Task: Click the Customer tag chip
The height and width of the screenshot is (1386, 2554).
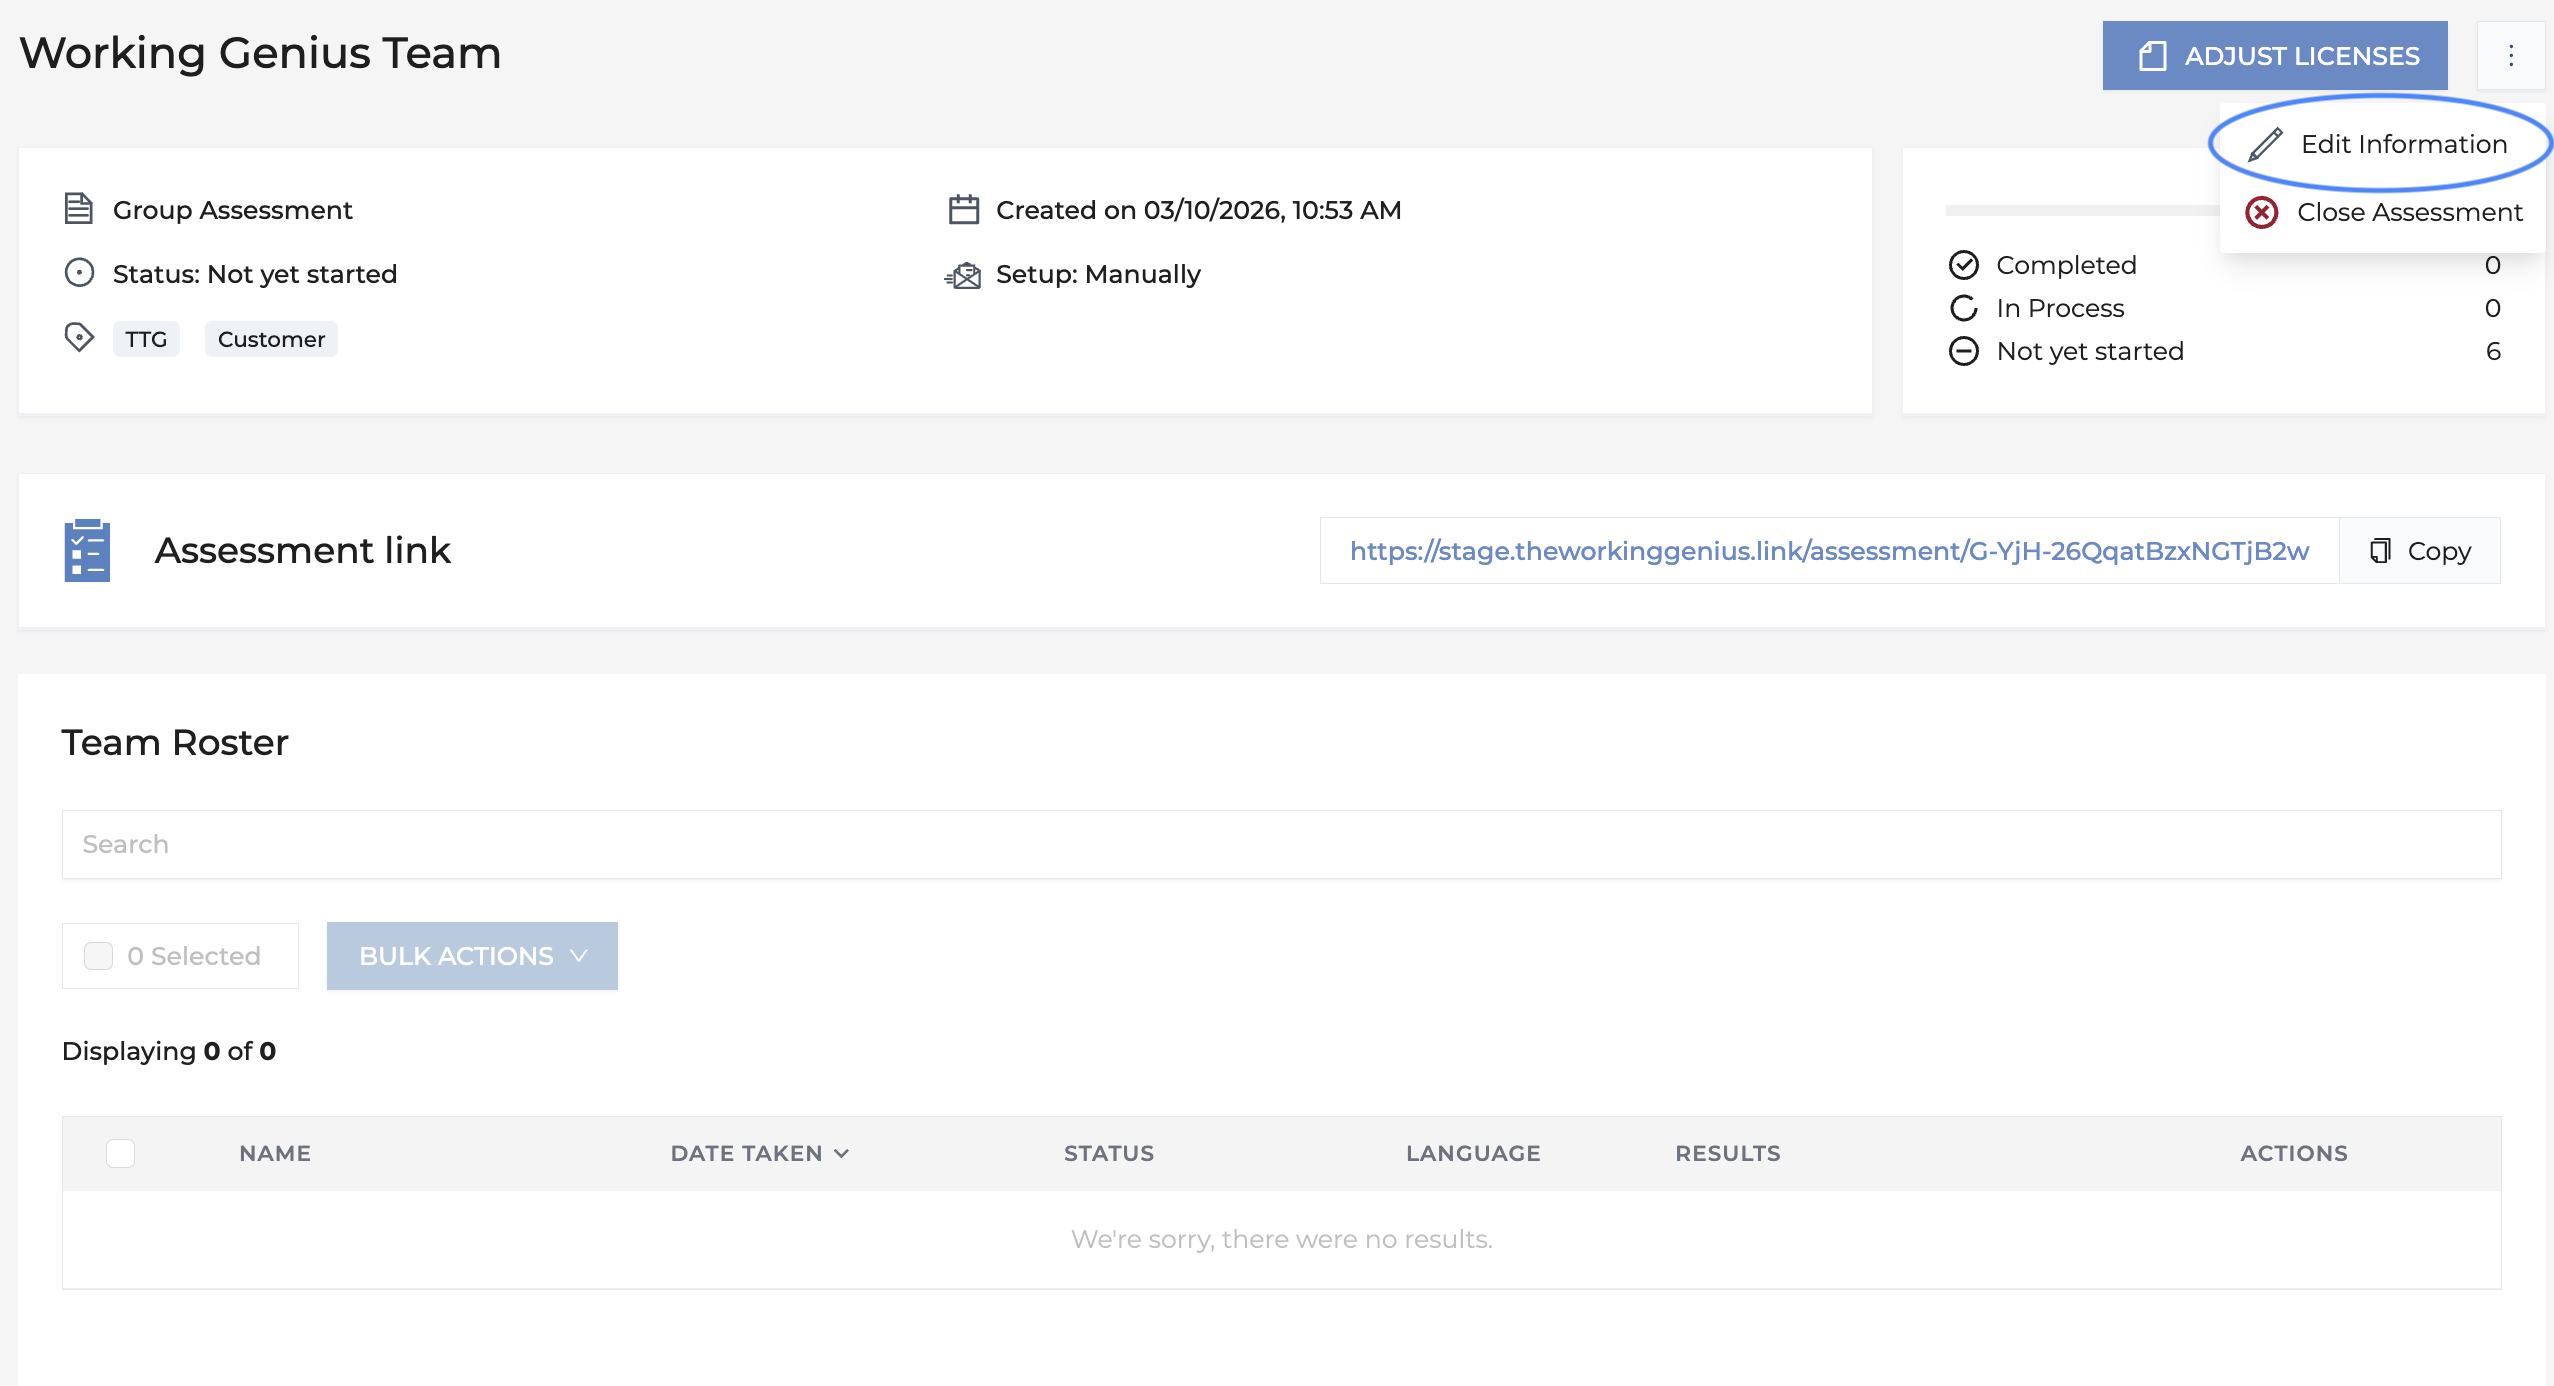Action: point(271,339)
